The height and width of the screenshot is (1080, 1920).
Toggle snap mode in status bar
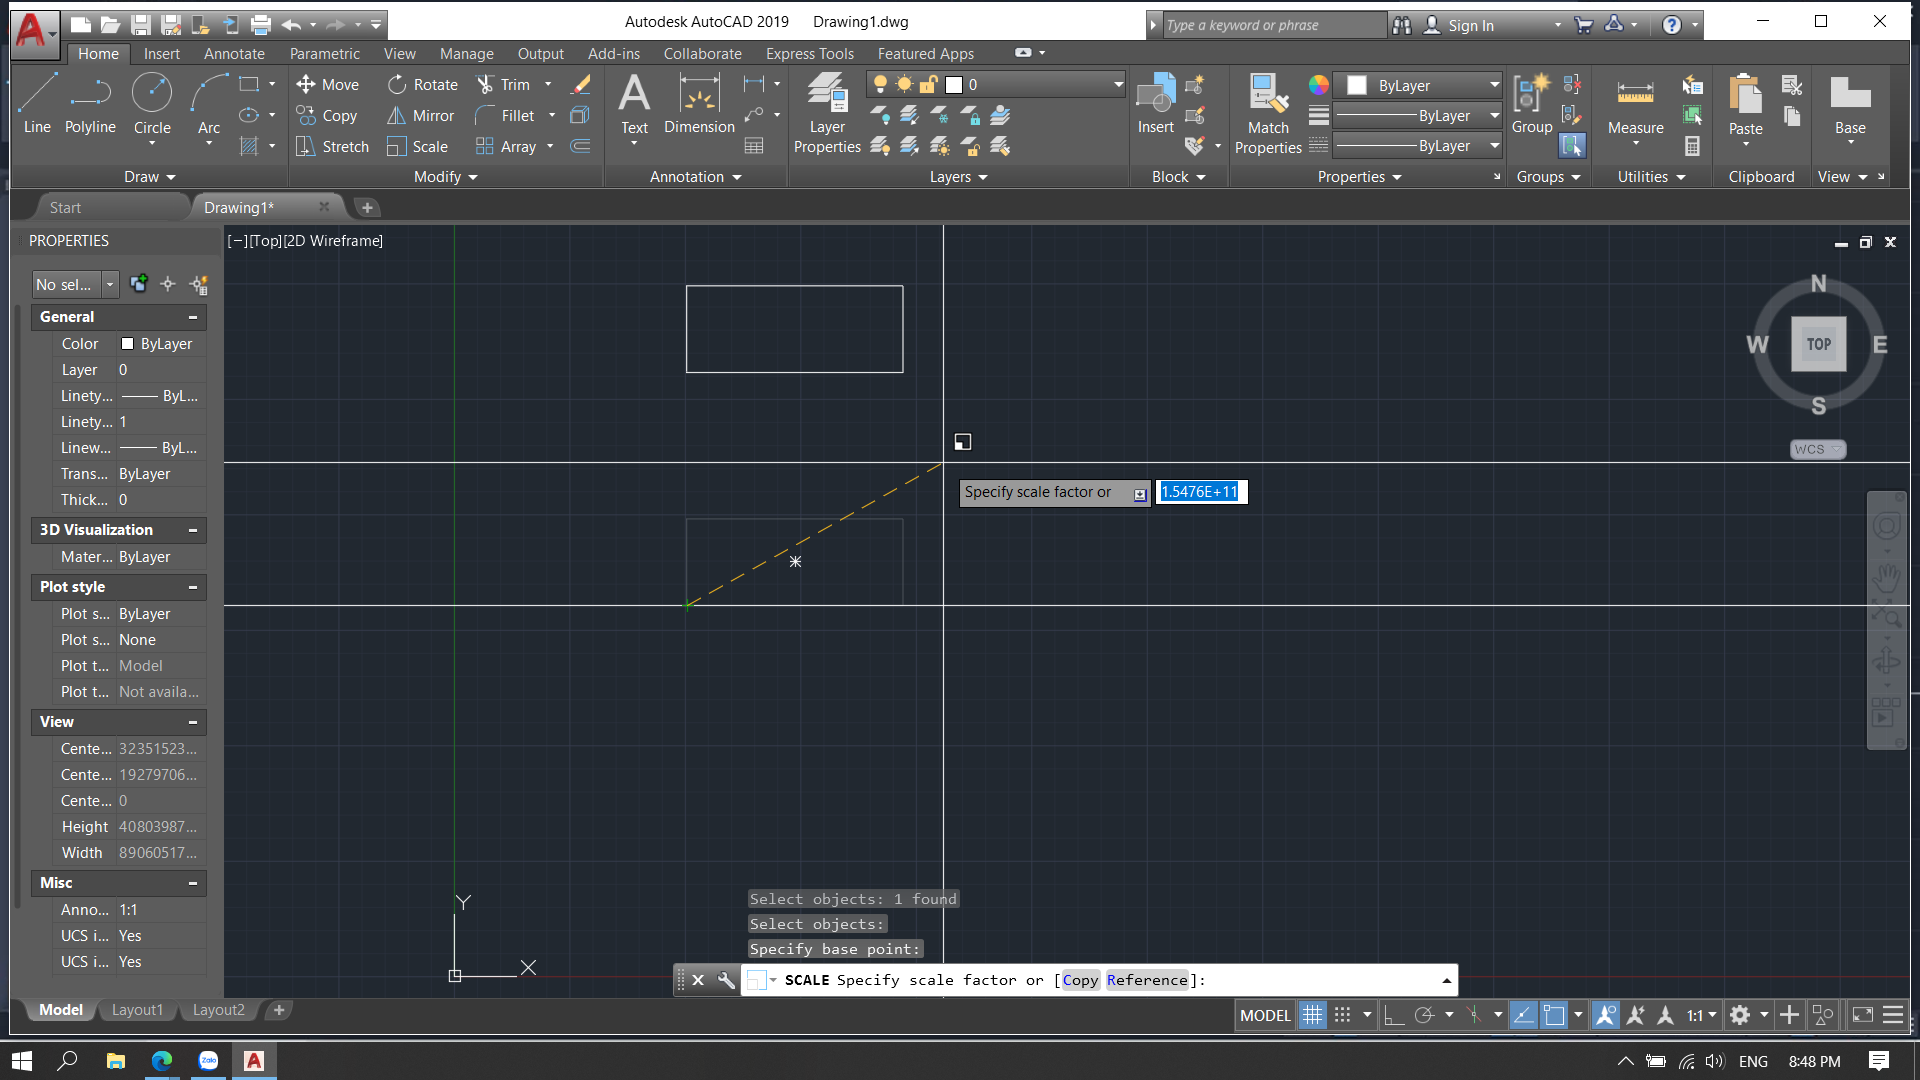[x=1342, y=1015]
